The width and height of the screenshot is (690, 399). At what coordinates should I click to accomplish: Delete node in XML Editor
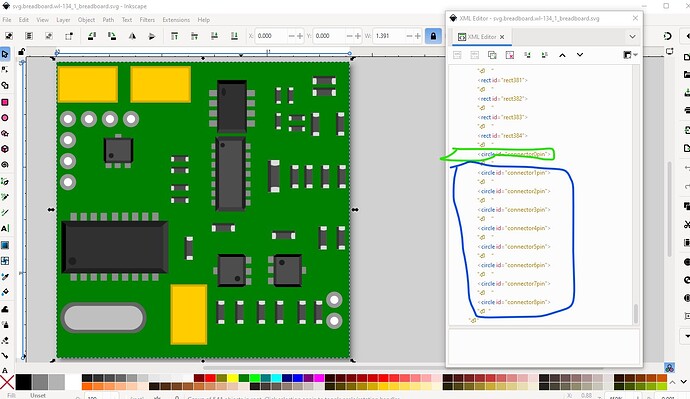510,55
